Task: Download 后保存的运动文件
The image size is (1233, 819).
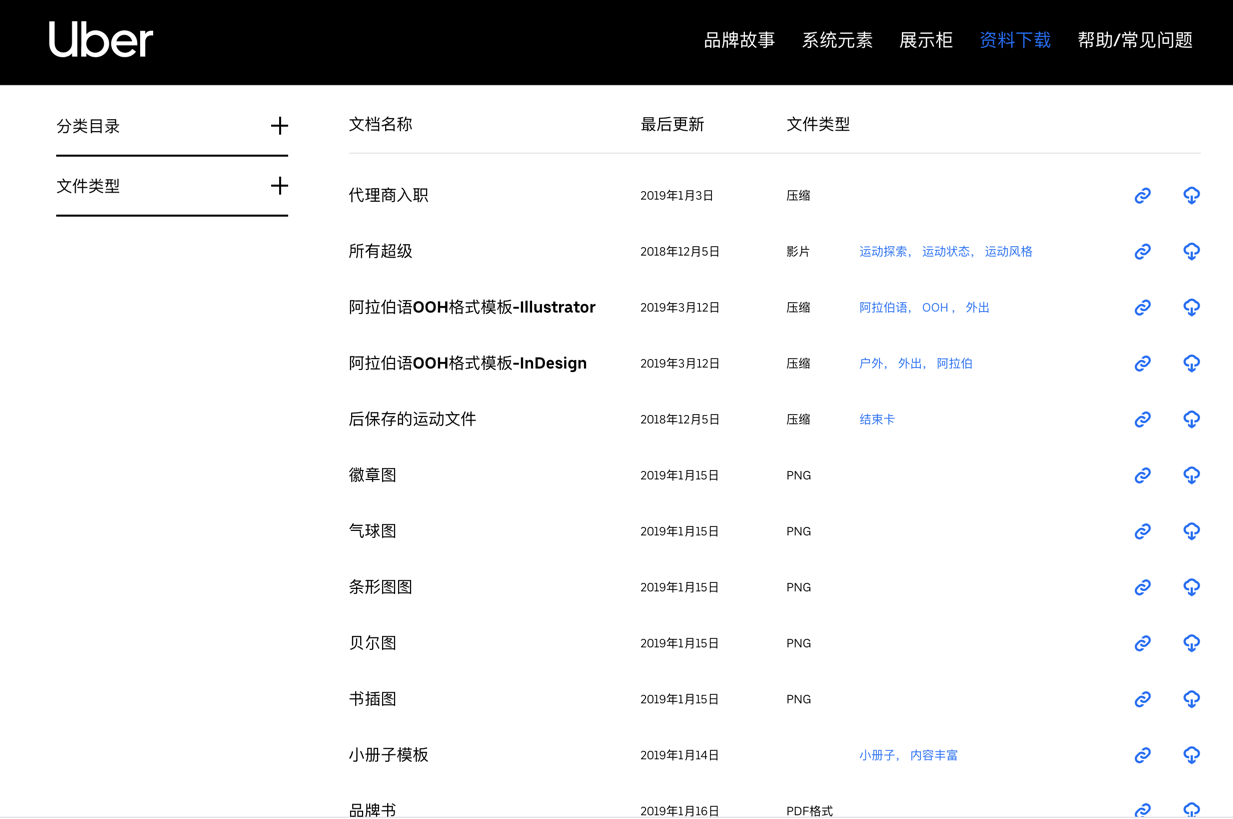Action: coord(1191,420)
